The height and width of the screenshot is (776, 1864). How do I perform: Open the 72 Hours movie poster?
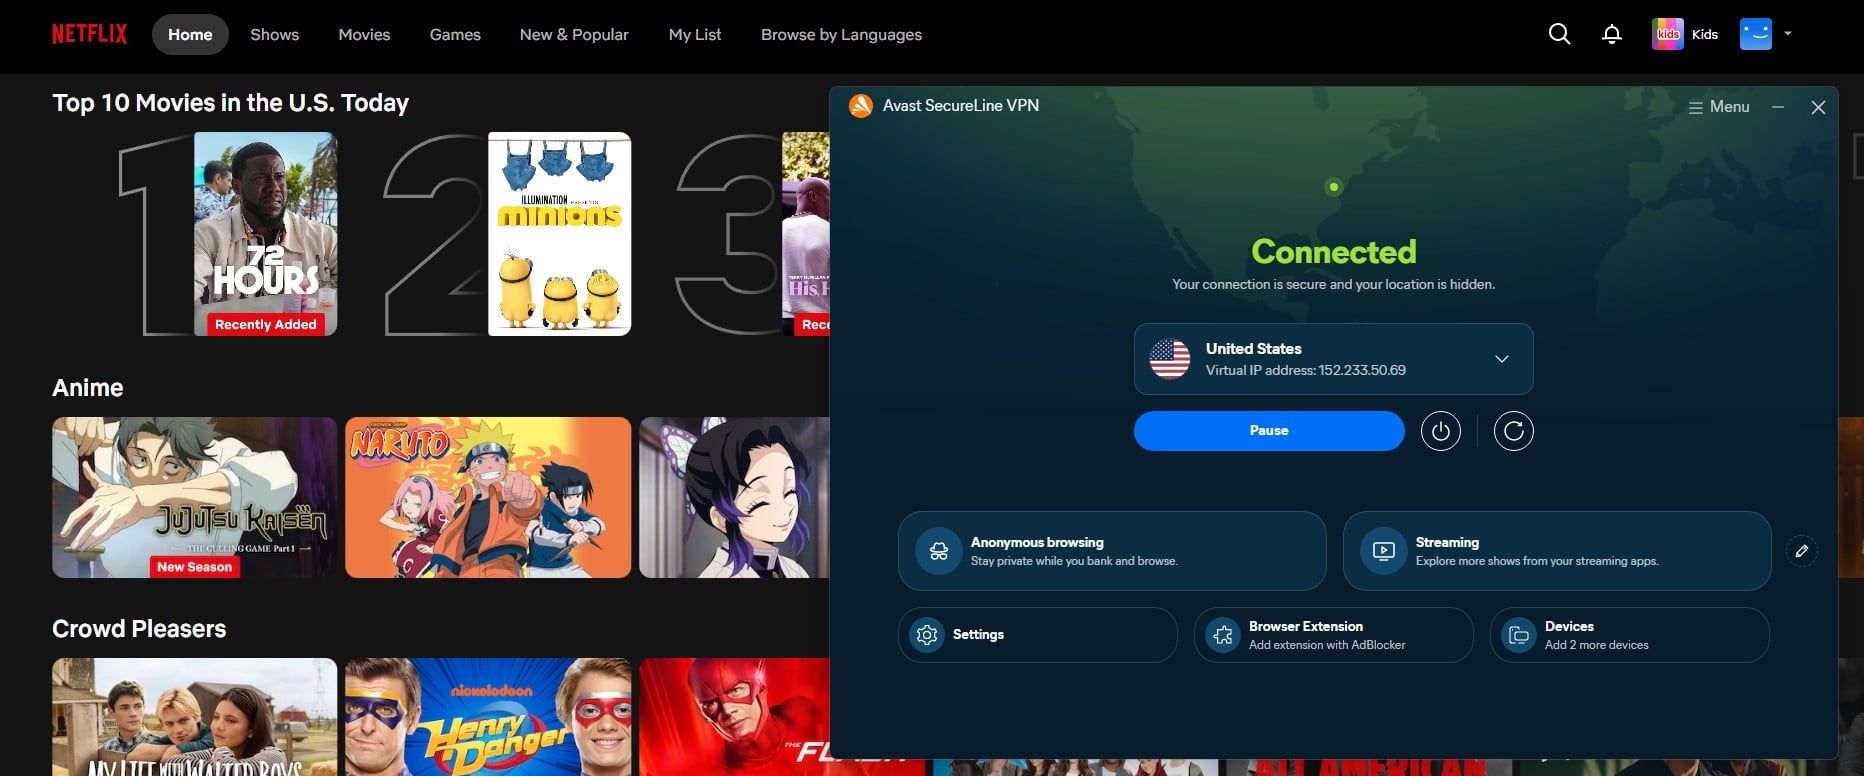point(265,234)
